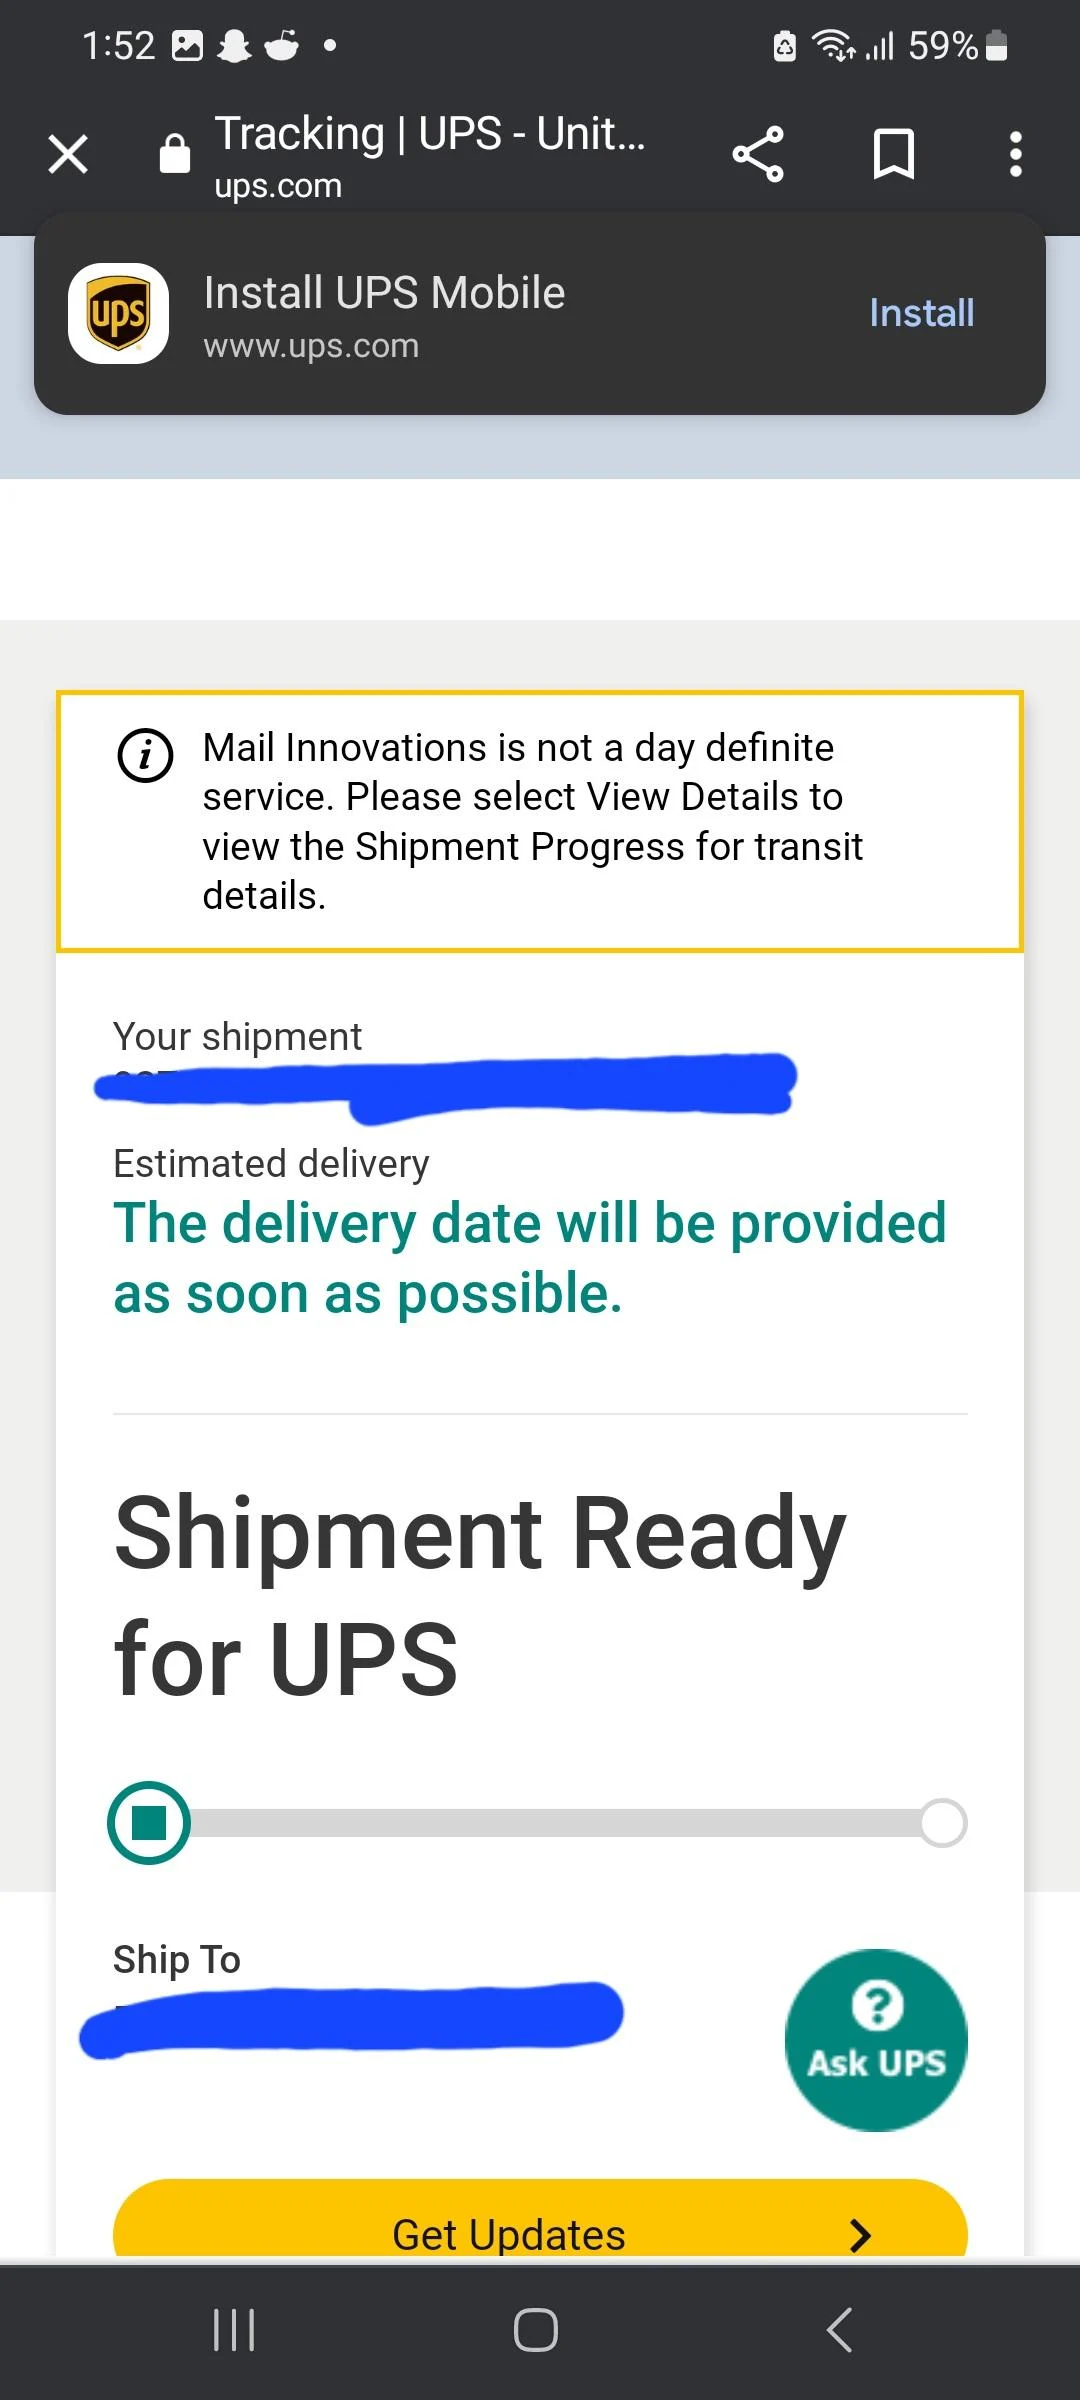This screenshot has width=1080, height=2400.
Task: Tap the page title Tracking | UPS
Action: point(430,134)
